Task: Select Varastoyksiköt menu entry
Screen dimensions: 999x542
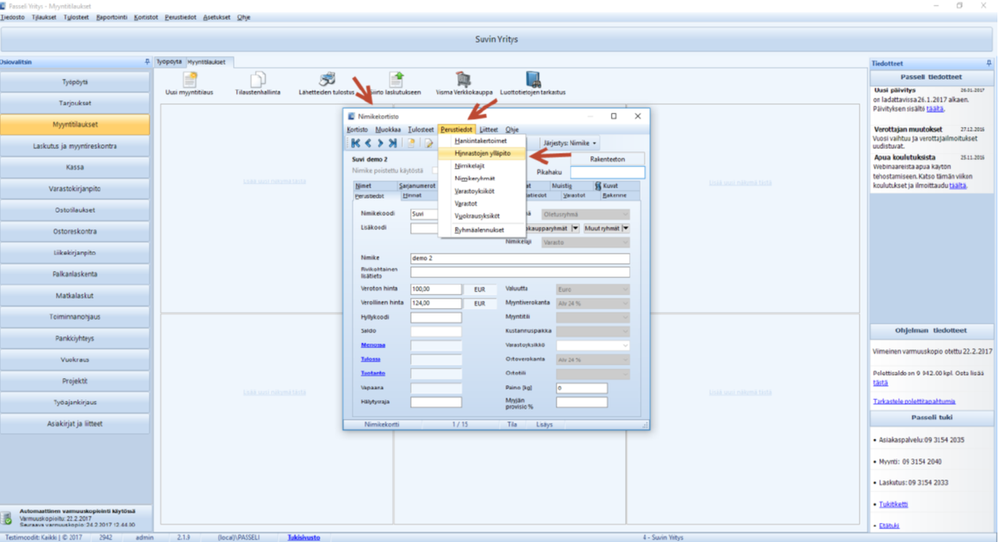Action: (482, 191)
